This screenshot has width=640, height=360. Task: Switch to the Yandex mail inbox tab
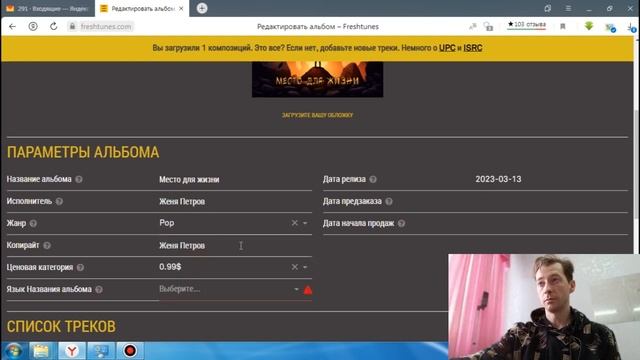[47, 8]
